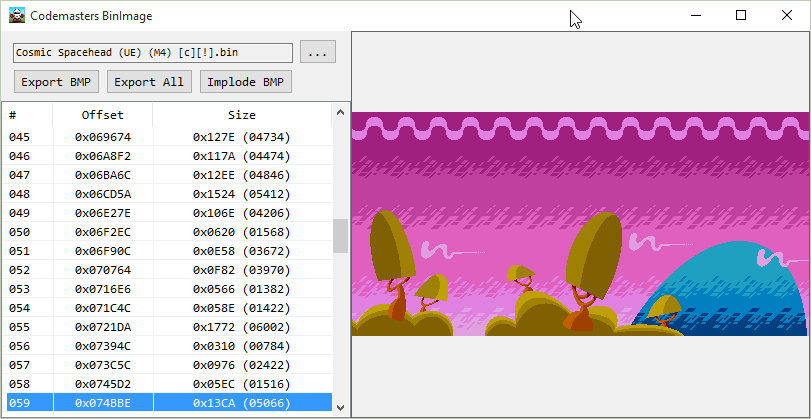Select row 057 in the list
811x419 pixels.
pyautogui.click(x=167, y=365)
